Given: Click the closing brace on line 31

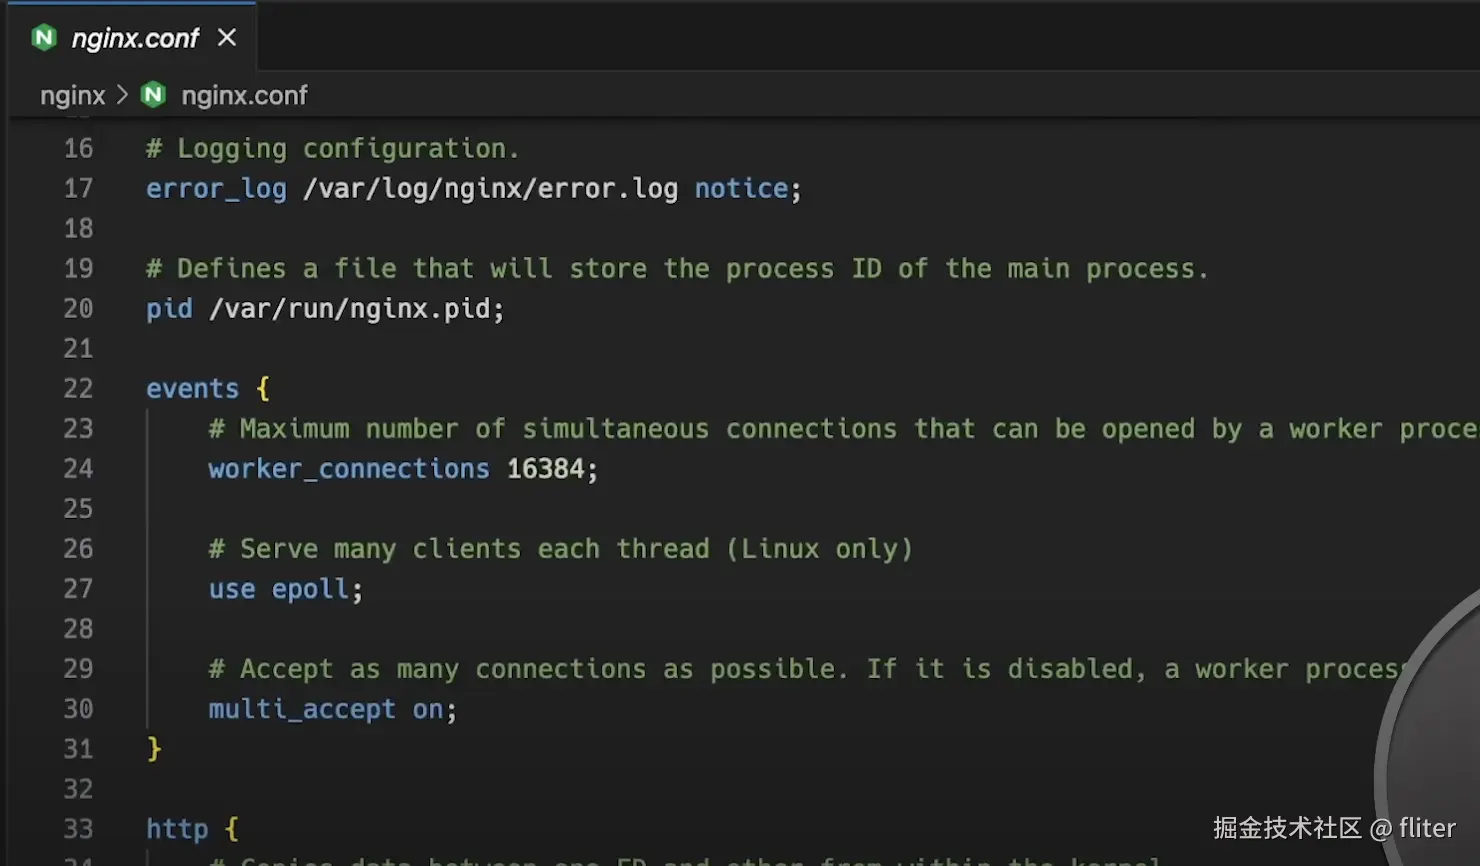Looking at the screenshot, I should (x=154, y=749).
